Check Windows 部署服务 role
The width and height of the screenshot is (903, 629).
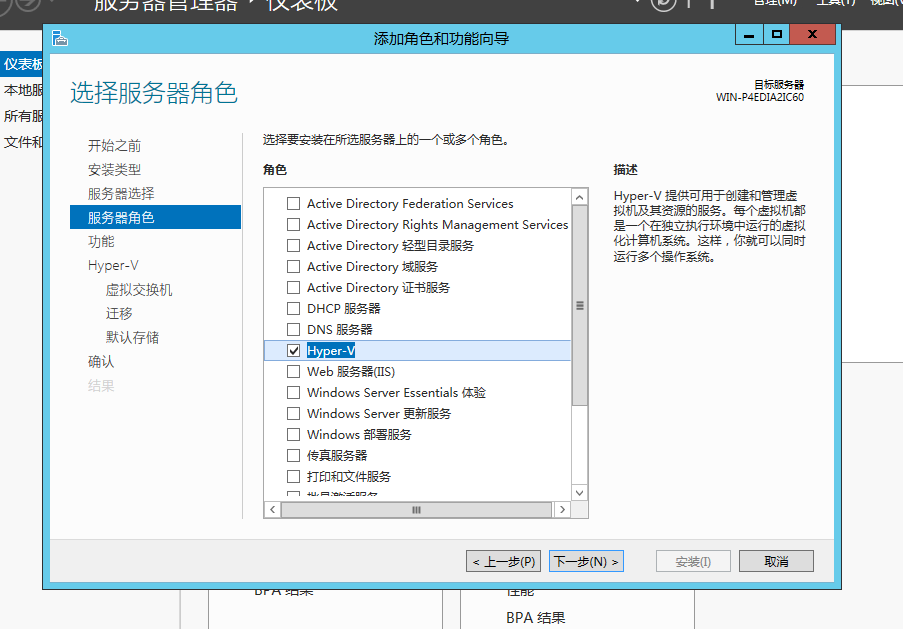click(x=293, y=434)
